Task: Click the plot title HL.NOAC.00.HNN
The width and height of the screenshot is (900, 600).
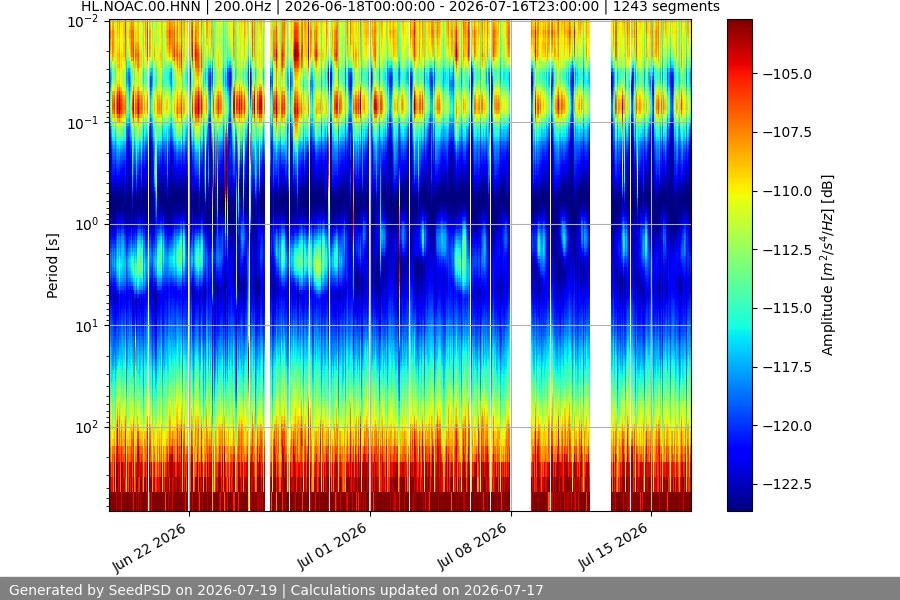Action: point(141,7)
